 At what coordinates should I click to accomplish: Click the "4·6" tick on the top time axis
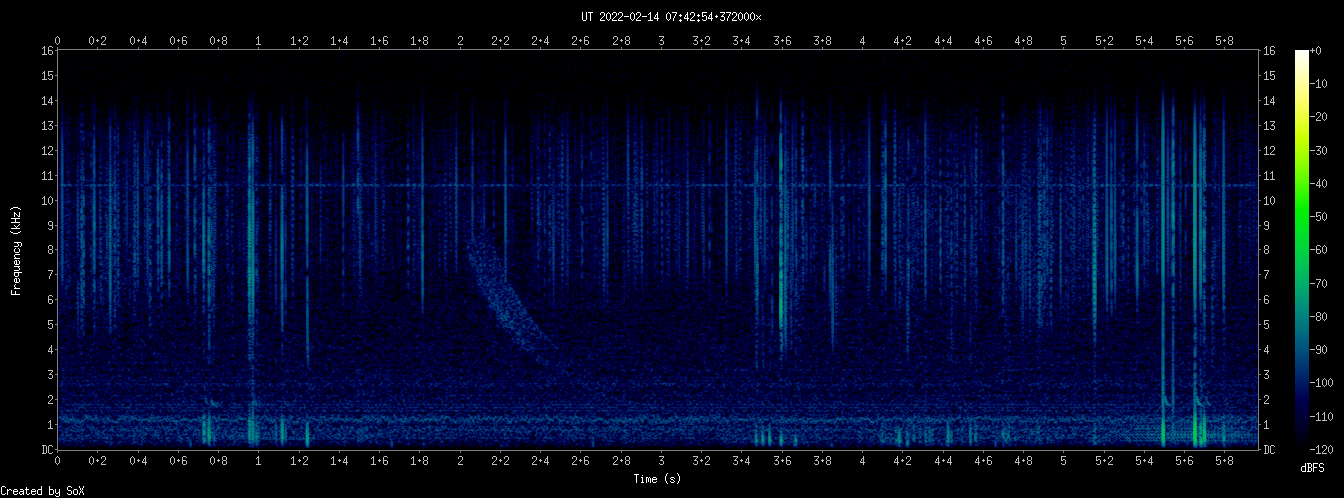(984, 40)
